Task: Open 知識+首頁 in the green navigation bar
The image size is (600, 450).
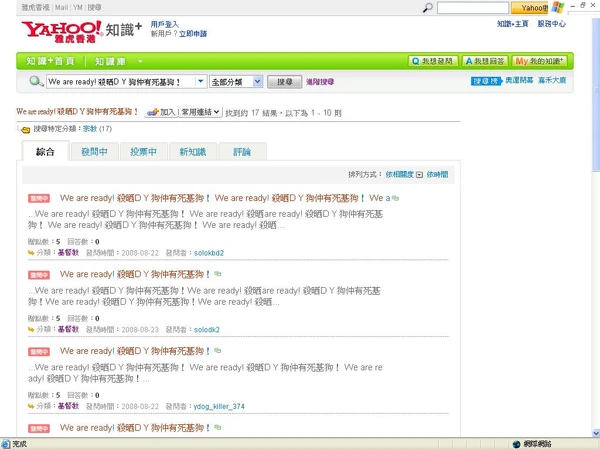Action: (x=50, y=61)
